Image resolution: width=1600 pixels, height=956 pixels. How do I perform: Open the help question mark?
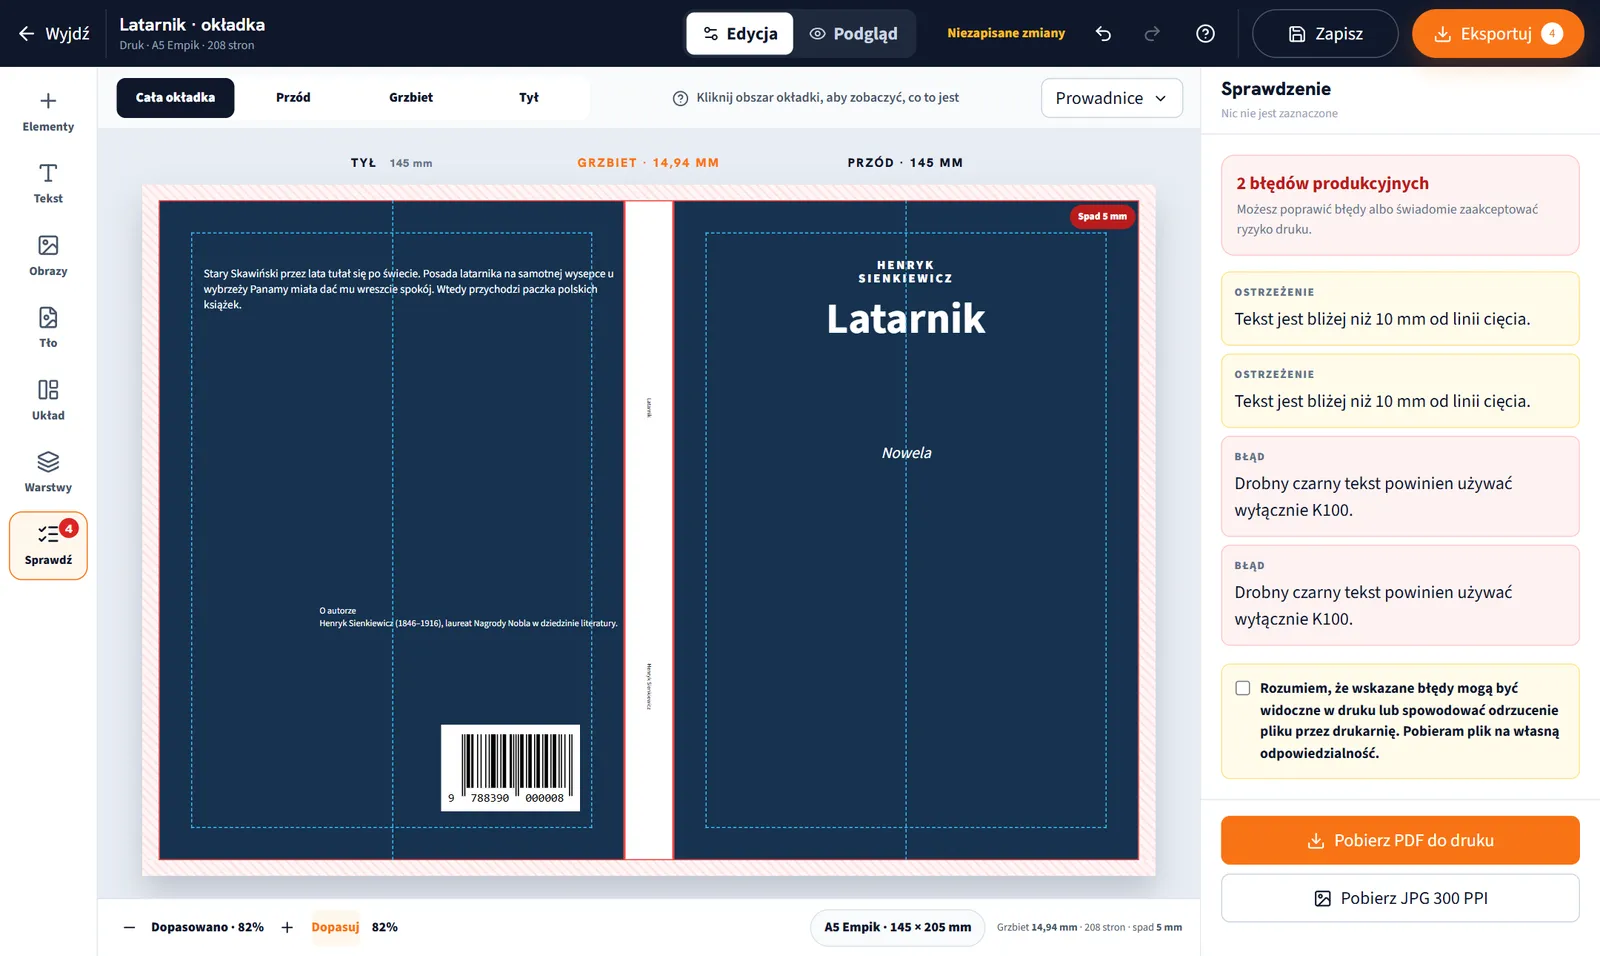pos(1205,34)
